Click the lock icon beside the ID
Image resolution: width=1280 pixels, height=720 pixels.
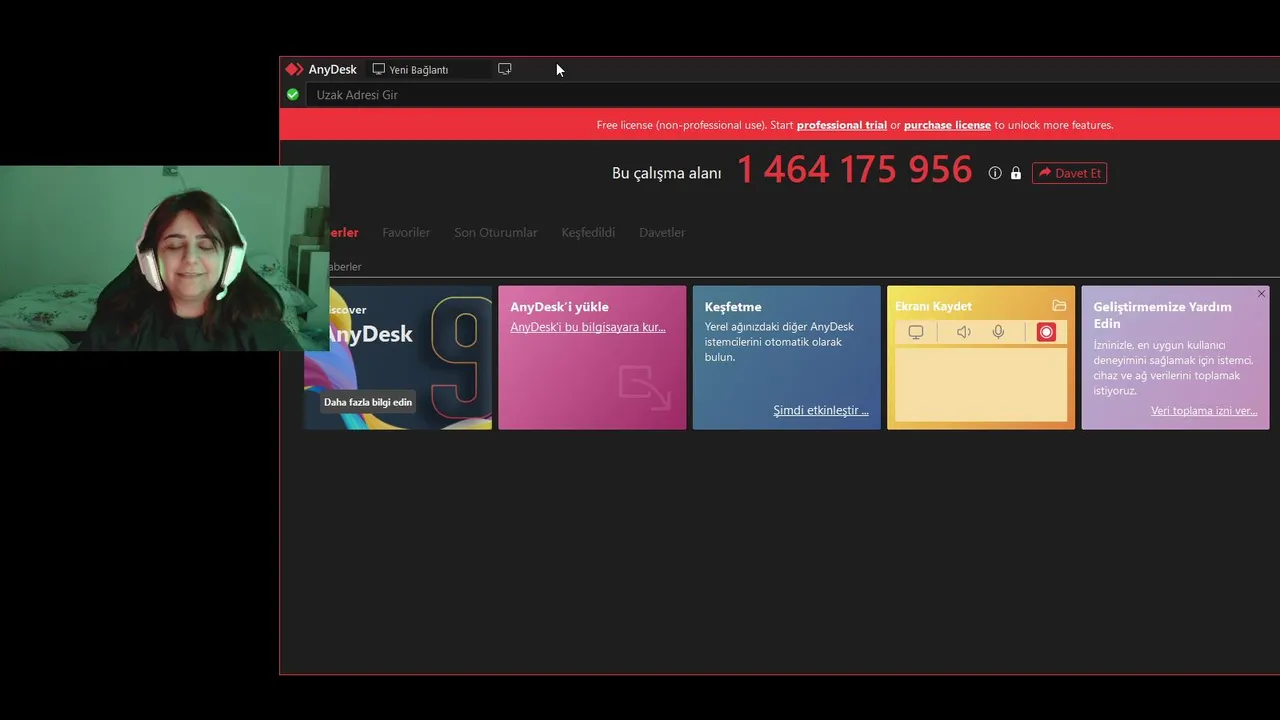[1016, 173]
